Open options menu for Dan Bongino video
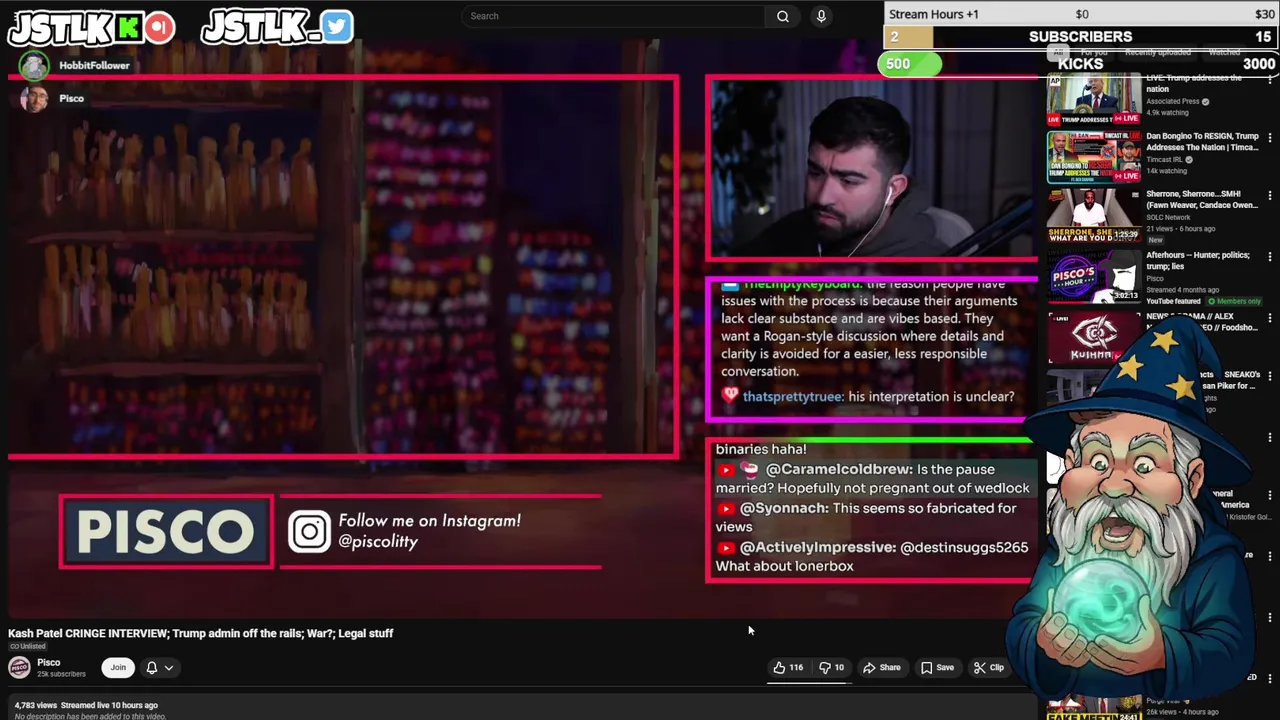 coord(1270,139)
